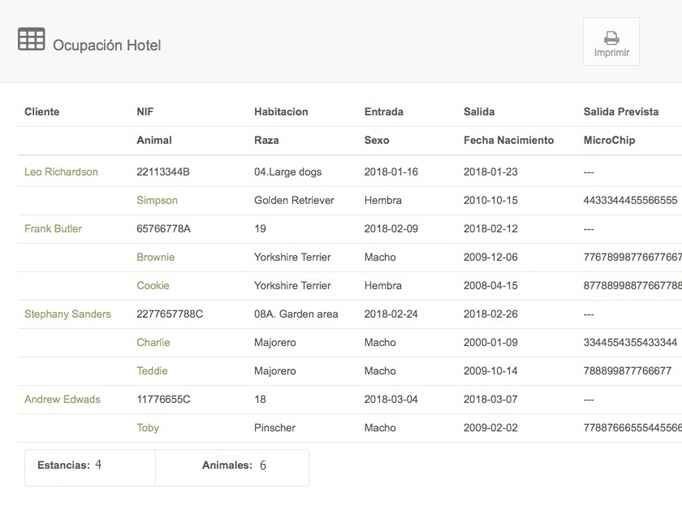
Task: Open client Frank Butler
Action: click(53, 229)
